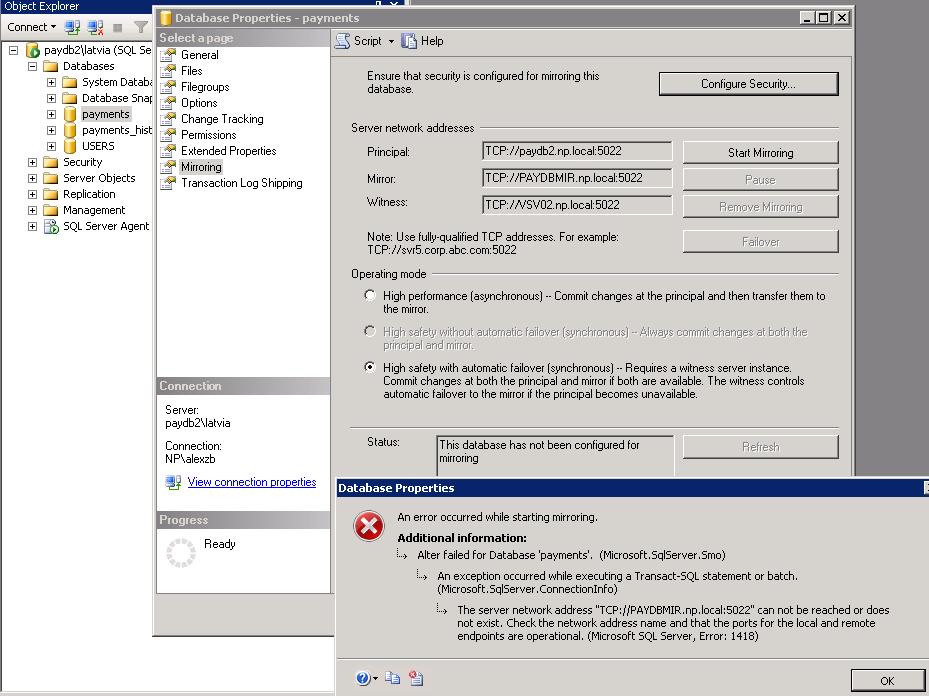929x696 pixels.
Task: Collapse the Databases folder node
Action: [x=33, y=66]
